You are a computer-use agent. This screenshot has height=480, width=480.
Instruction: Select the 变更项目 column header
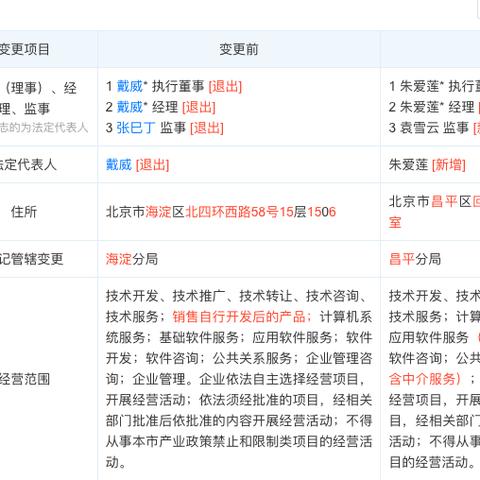(24, 49)
